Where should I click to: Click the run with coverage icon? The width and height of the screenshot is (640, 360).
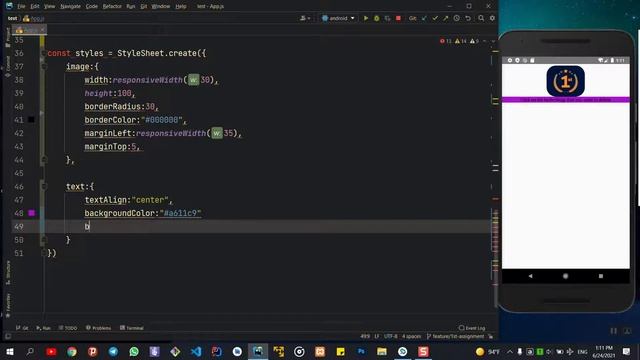387,18
